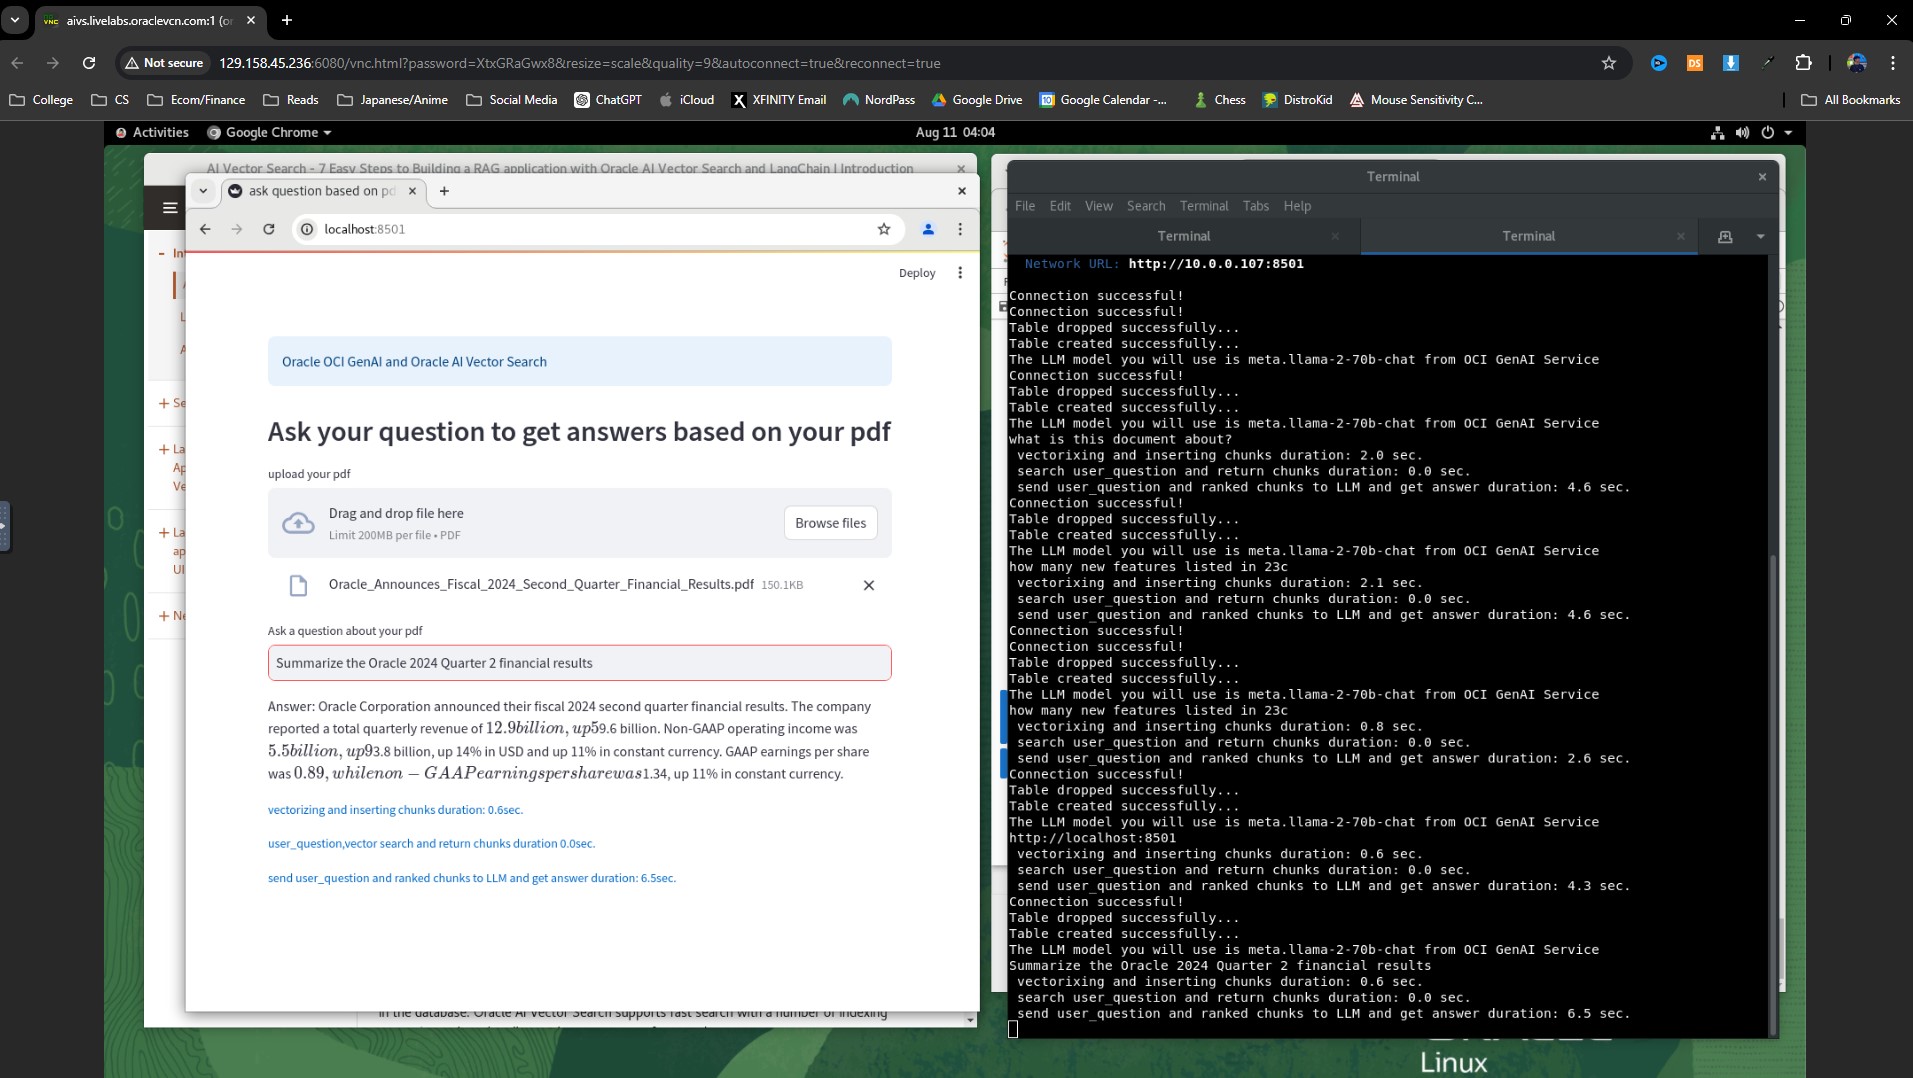Open the ChatGPT bookmark

608,100
